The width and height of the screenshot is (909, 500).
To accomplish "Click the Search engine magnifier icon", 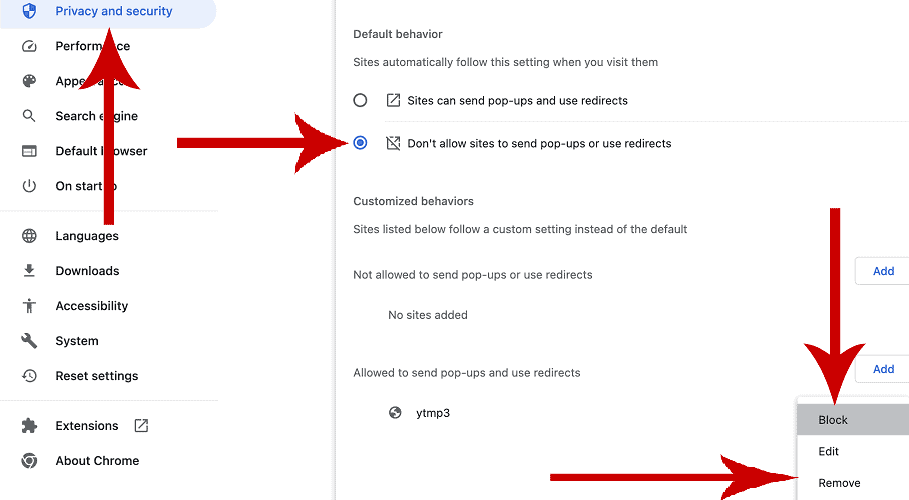I will click(29, 116).
